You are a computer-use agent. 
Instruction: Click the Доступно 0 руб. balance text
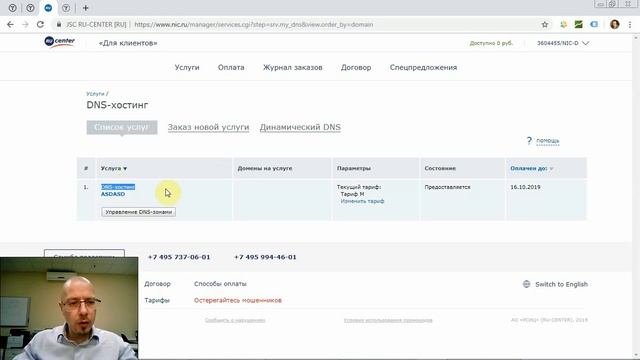pyautogui.click(x=491, y=43)
